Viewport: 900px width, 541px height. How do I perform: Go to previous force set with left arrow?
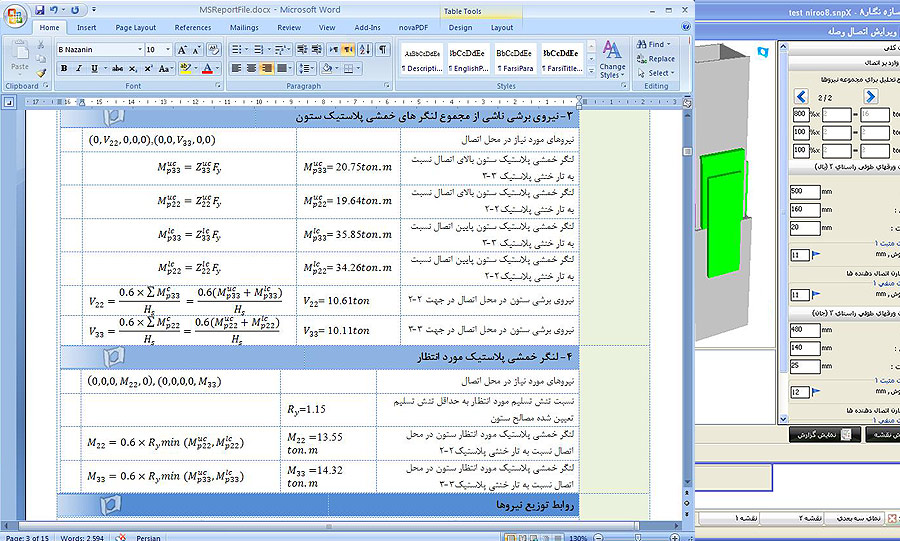click(x=801, y=97)
